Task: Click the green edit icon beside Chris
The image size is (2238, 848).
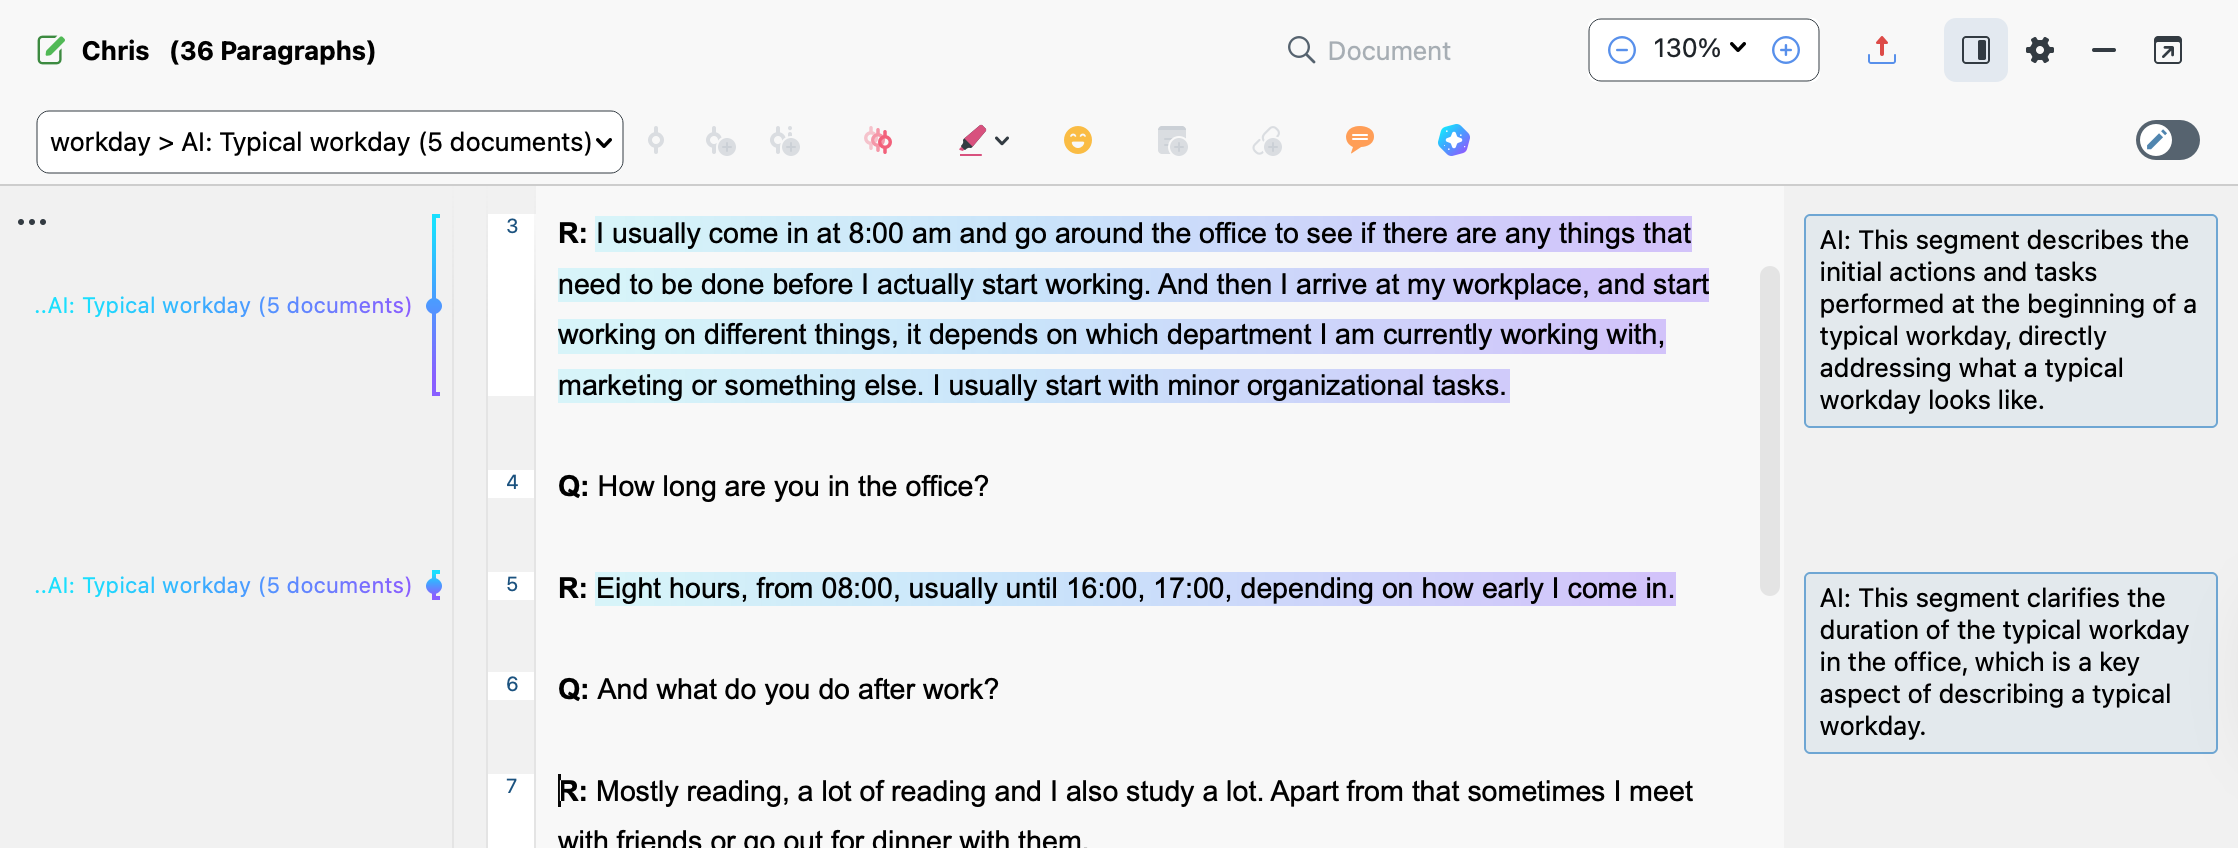Action: click(50, 50)
